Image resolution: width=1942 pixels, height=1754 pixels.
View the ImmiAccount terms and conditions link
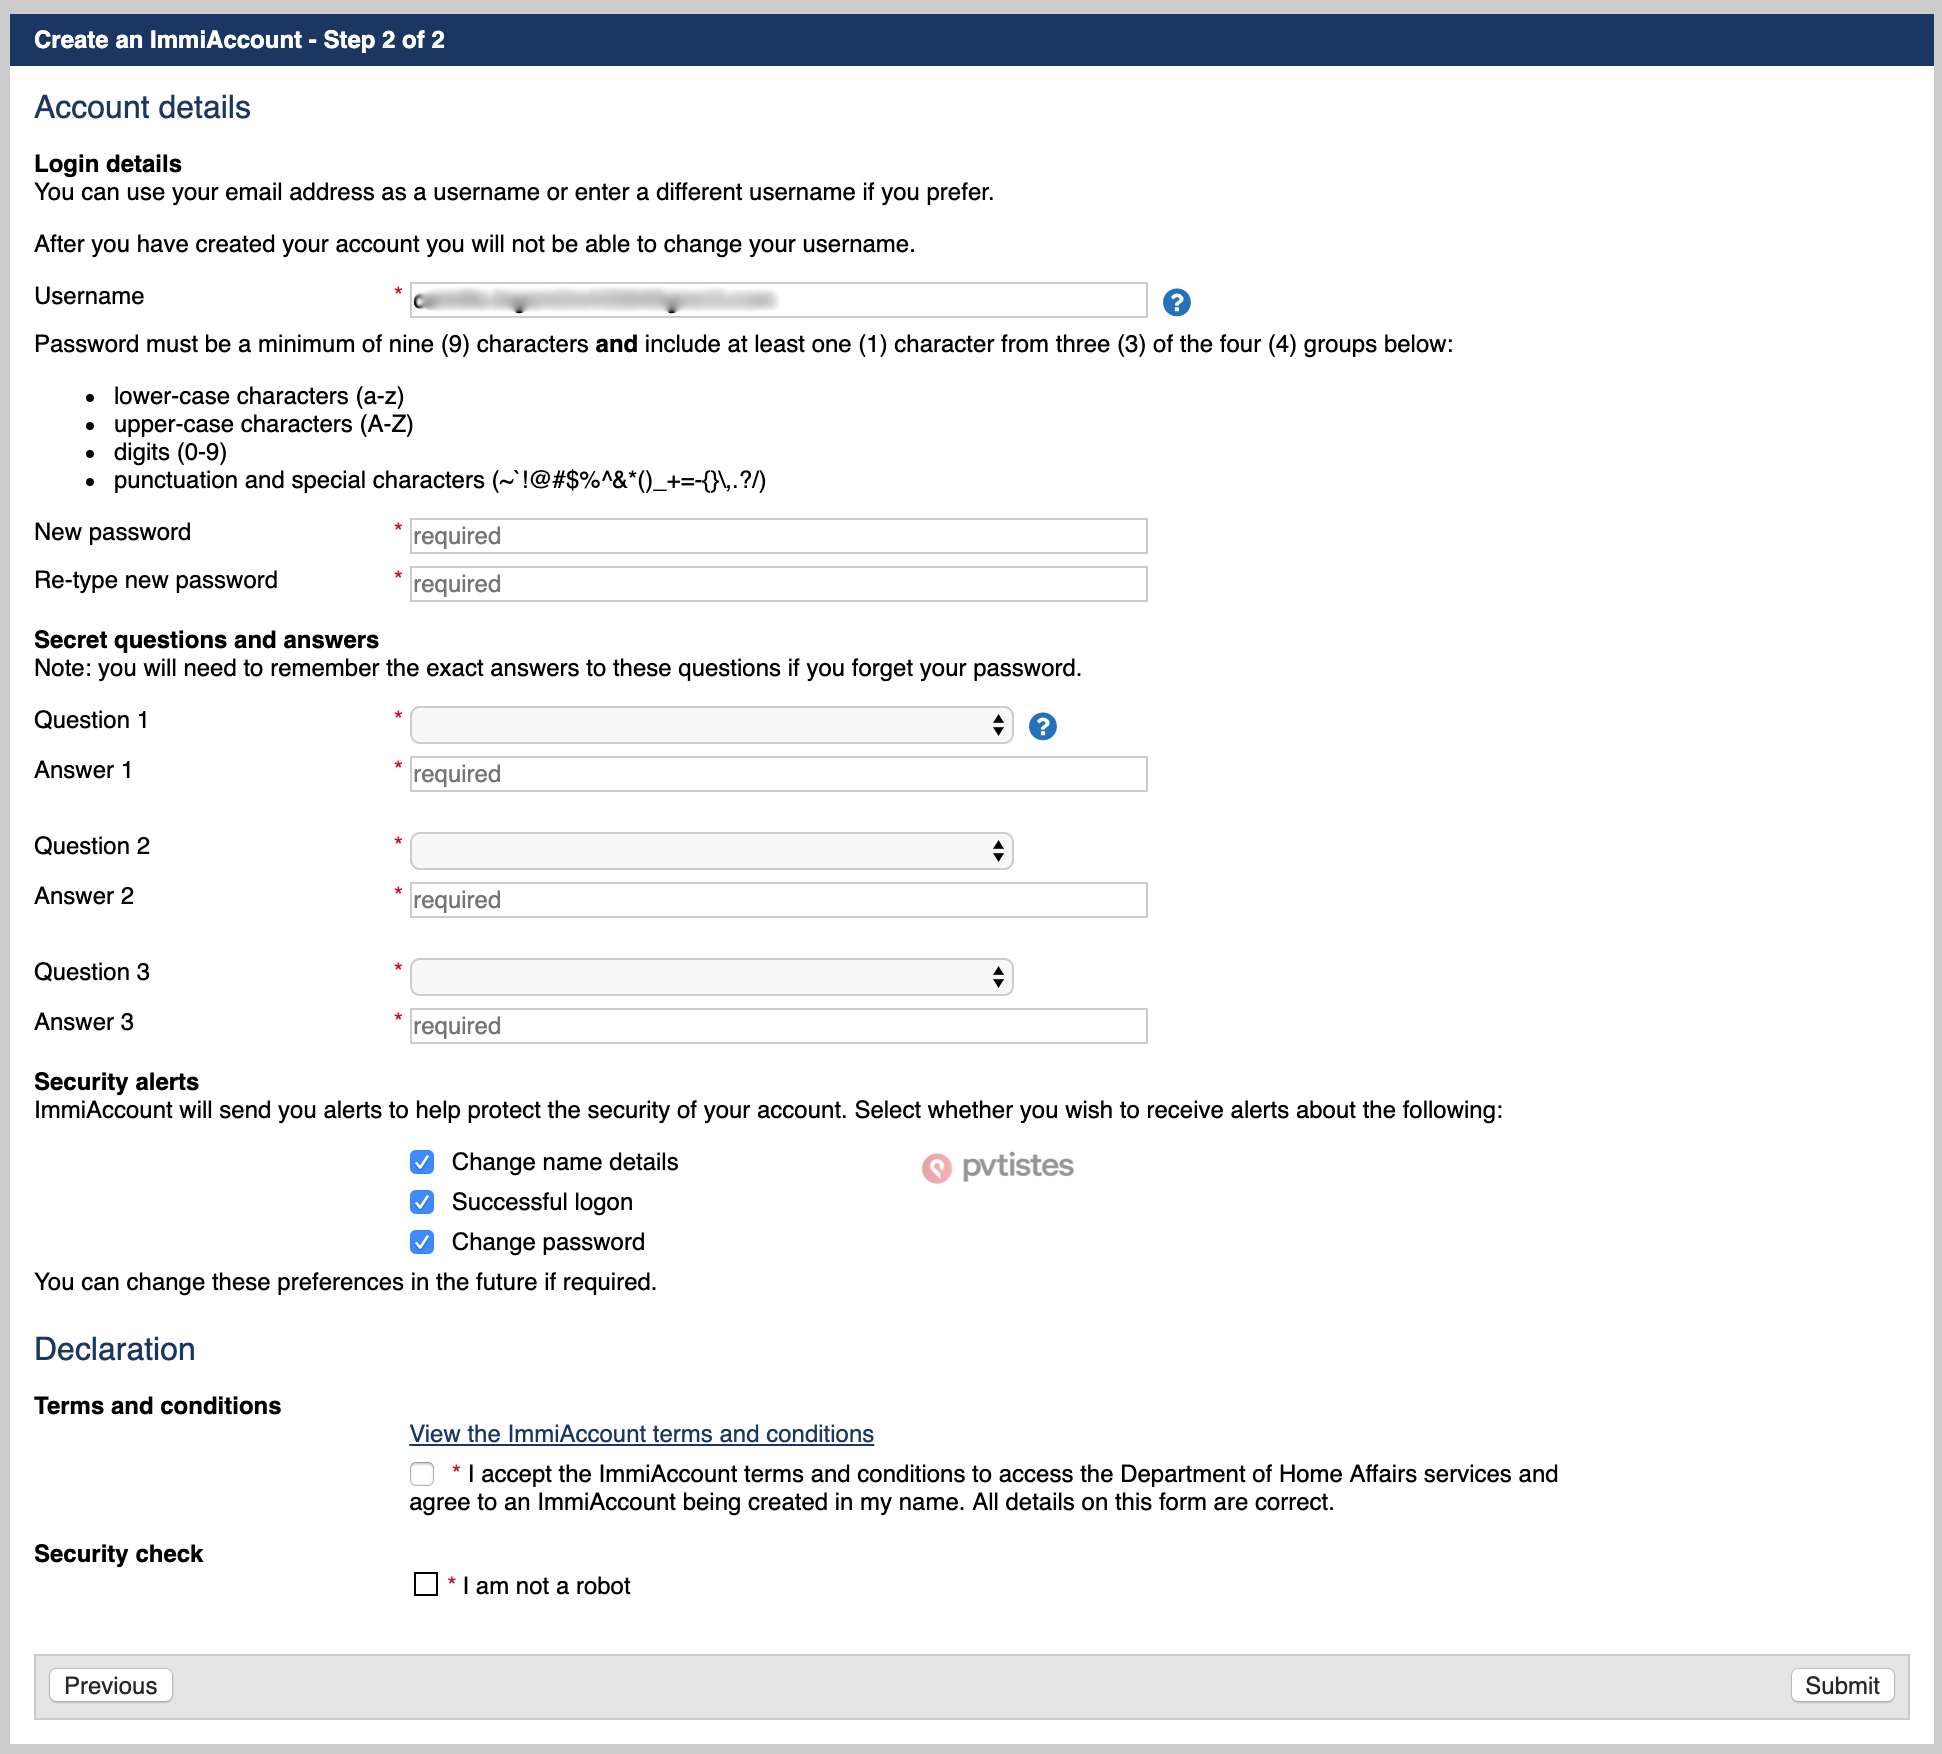641,1434
